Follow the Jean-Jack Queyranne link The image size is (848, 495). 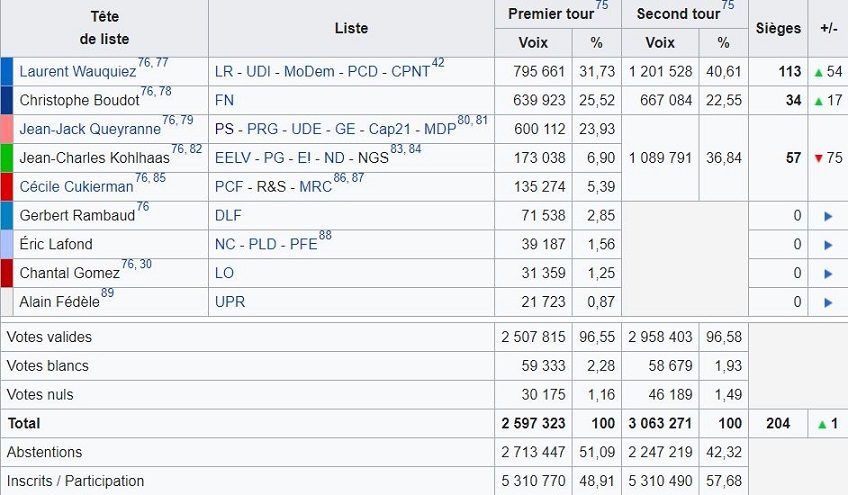click(89, 129)
